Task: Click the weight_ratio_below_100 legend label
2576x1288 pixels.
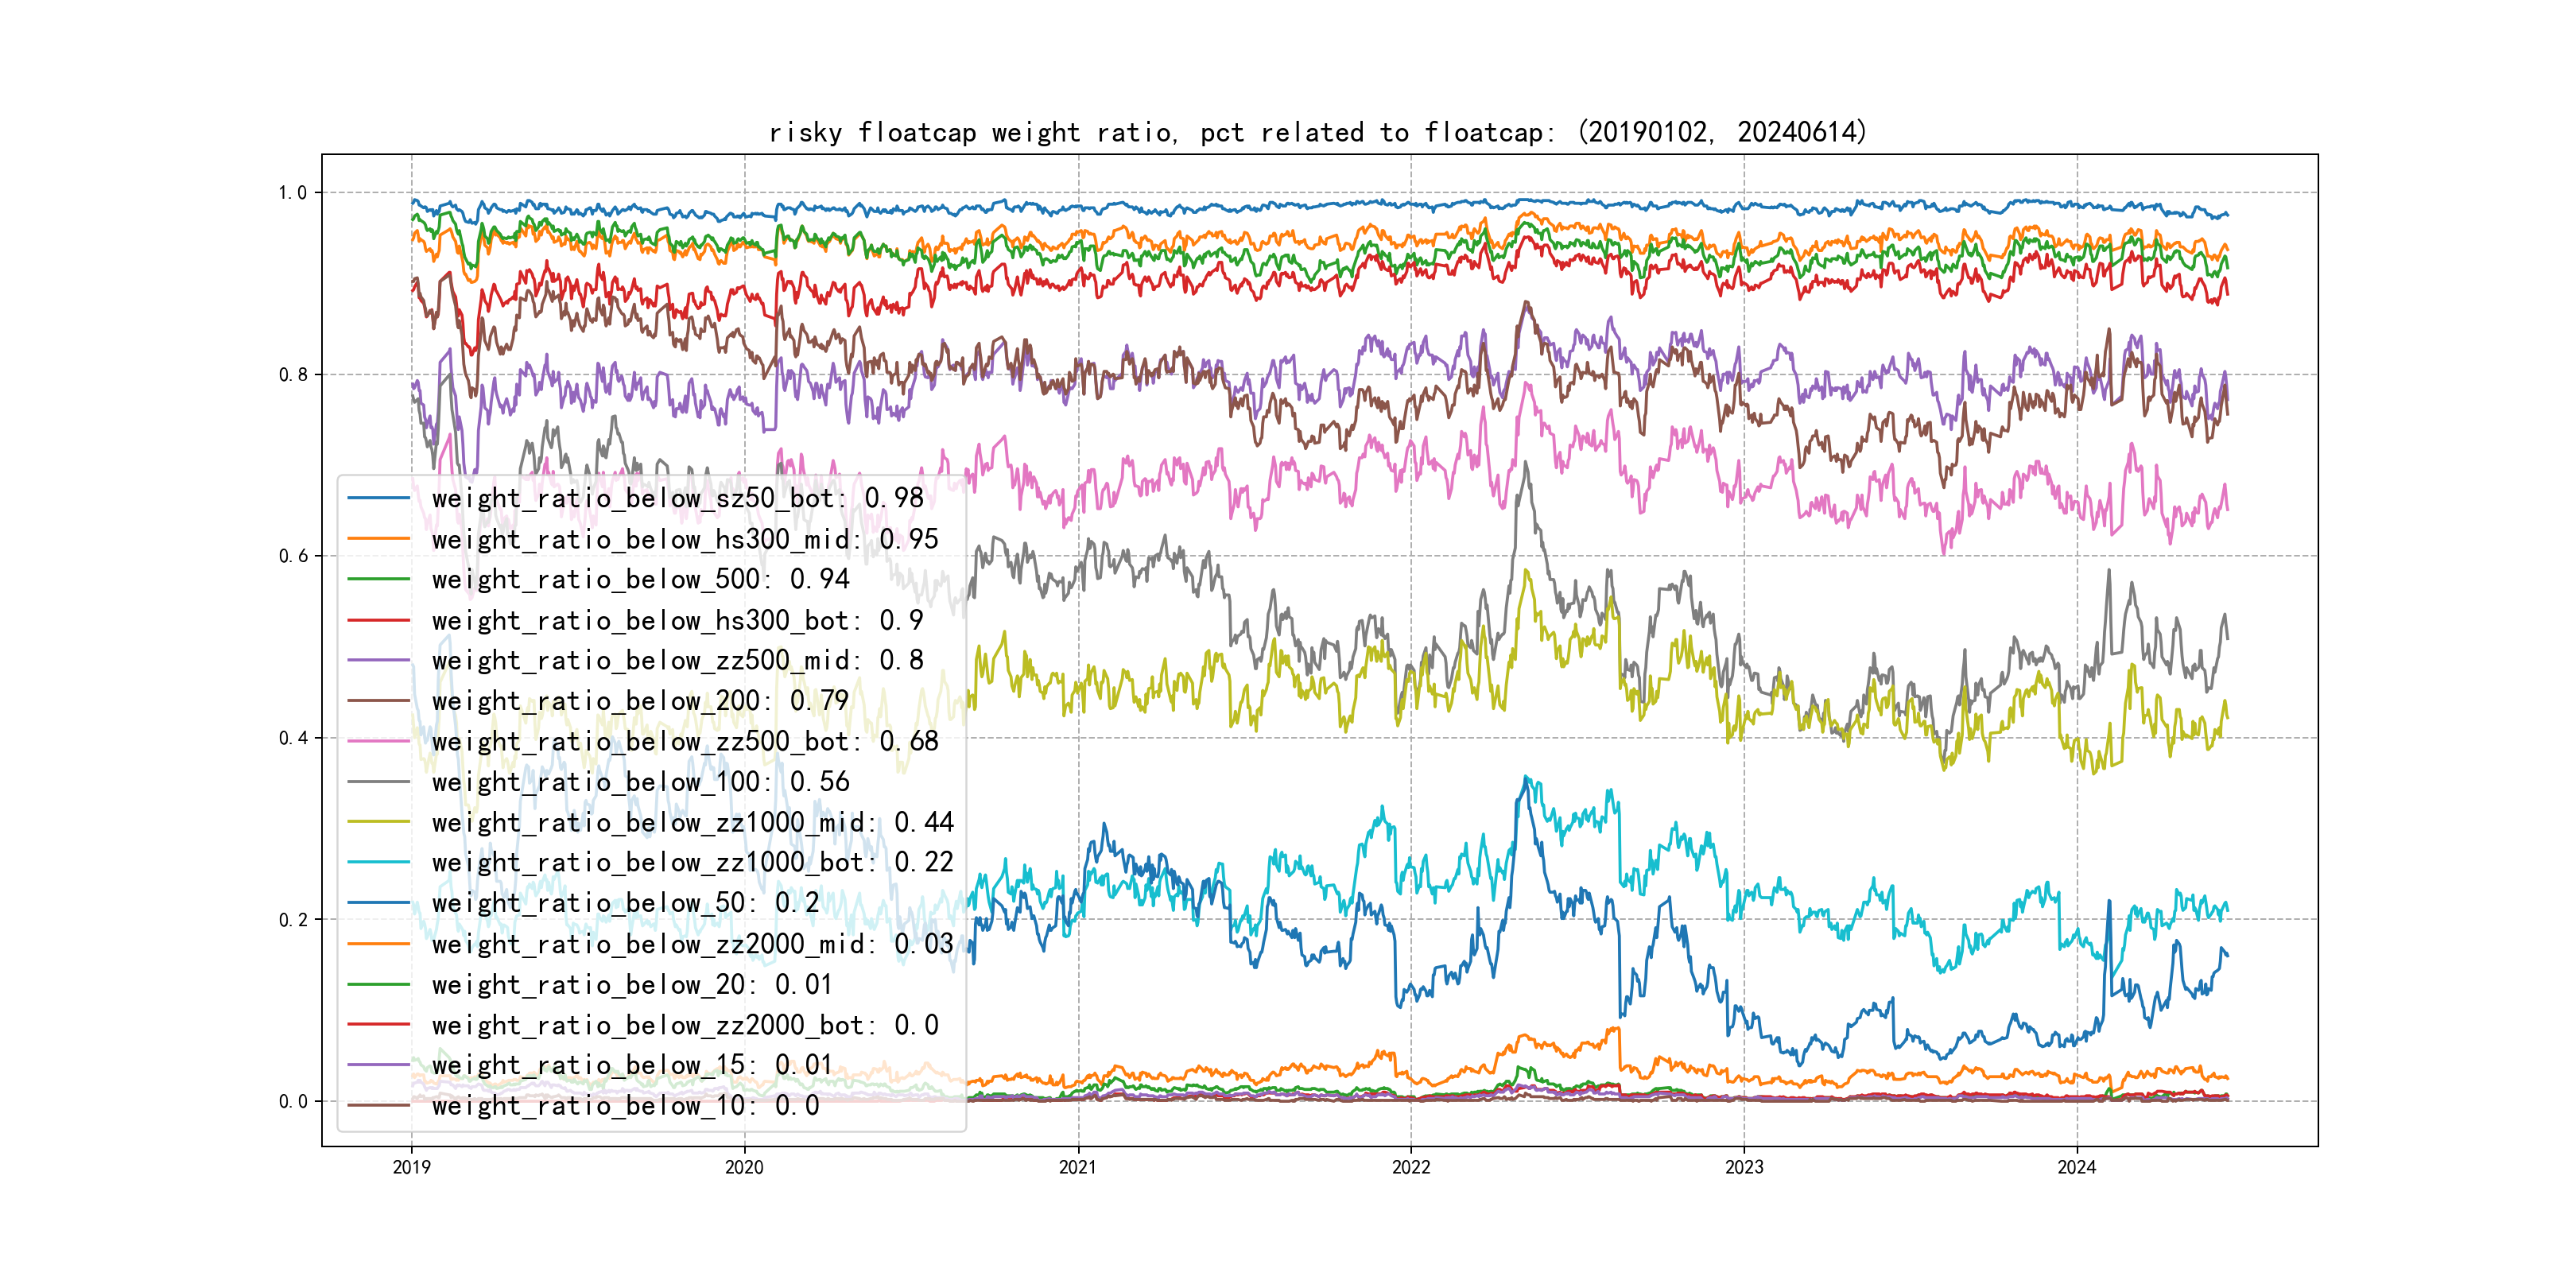Action: [640, 782]
